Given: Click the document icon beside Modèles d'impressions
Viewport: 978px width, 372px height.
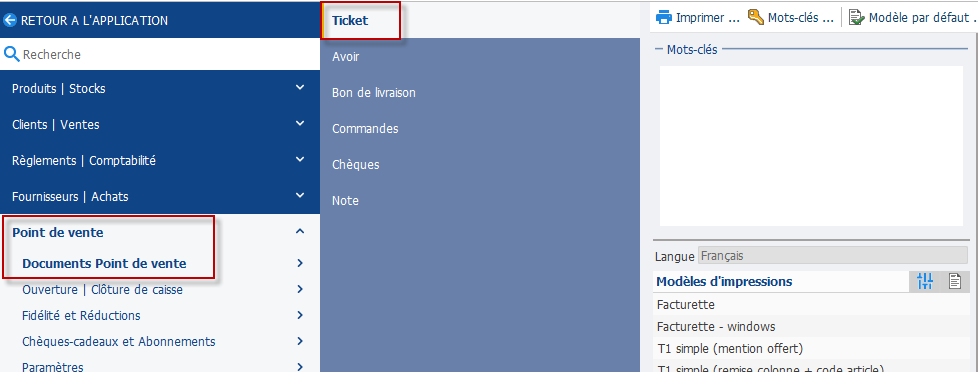Looking at the screenshot, I should (954, 281).
